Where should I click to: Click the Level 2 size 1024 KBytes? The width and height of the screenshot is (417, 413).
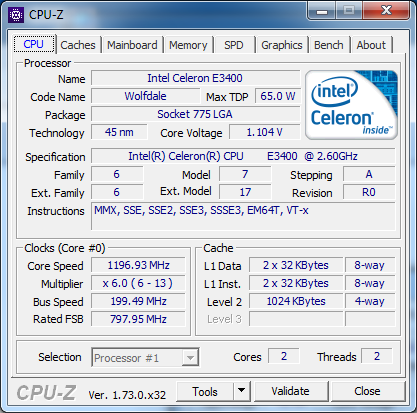(296, 301)
